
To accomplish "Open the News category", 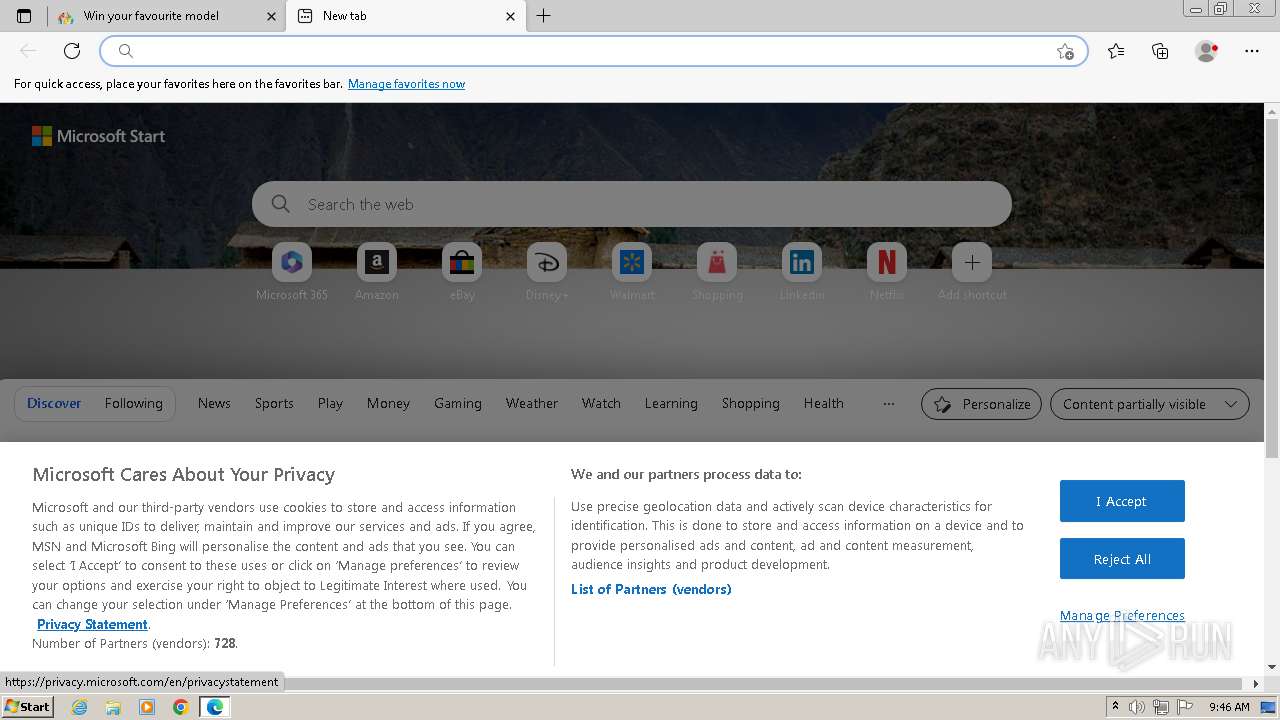I will [214, 403].
